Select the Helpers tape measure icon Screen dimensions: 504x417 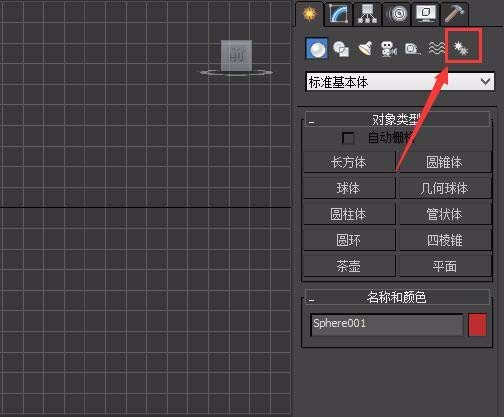tap(413, 49)
